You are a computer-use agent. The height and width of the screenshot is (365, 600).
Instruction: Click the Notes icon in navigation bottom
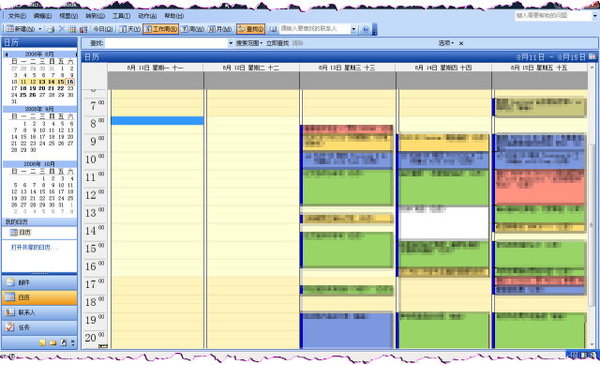43,343
